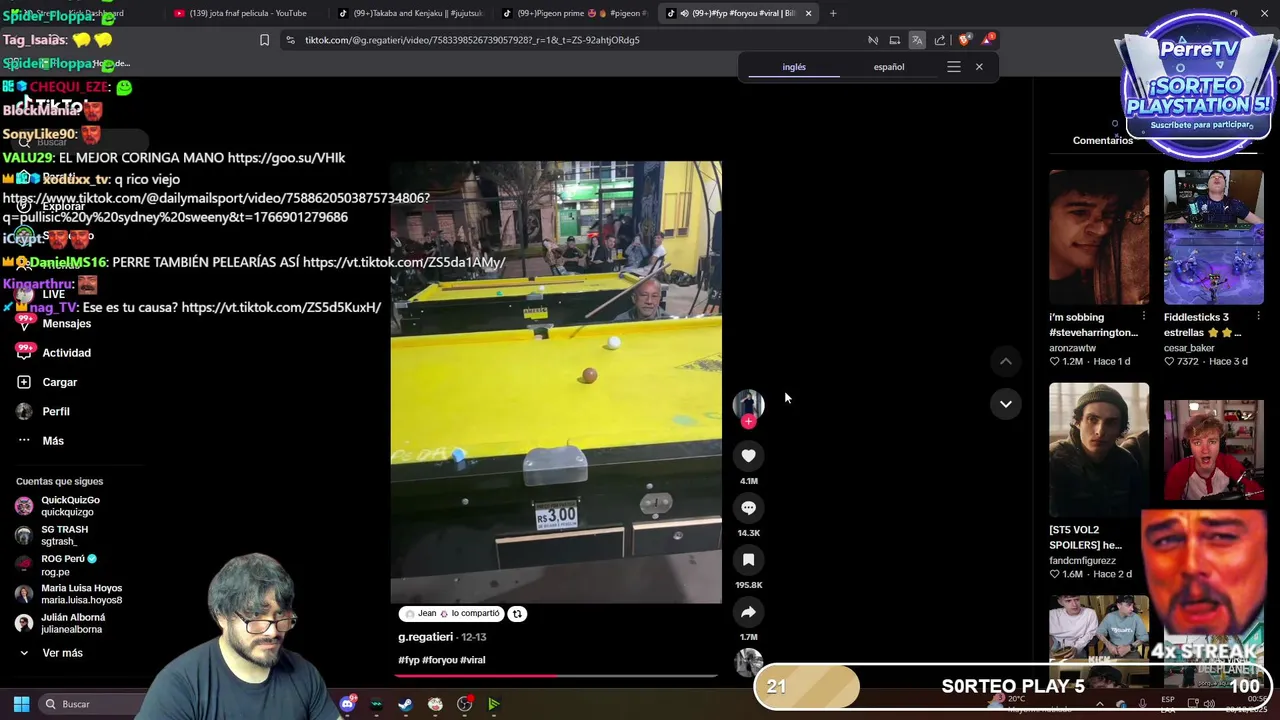Close the translation popup
1280x720 pixels.
(x=979, y=67)
